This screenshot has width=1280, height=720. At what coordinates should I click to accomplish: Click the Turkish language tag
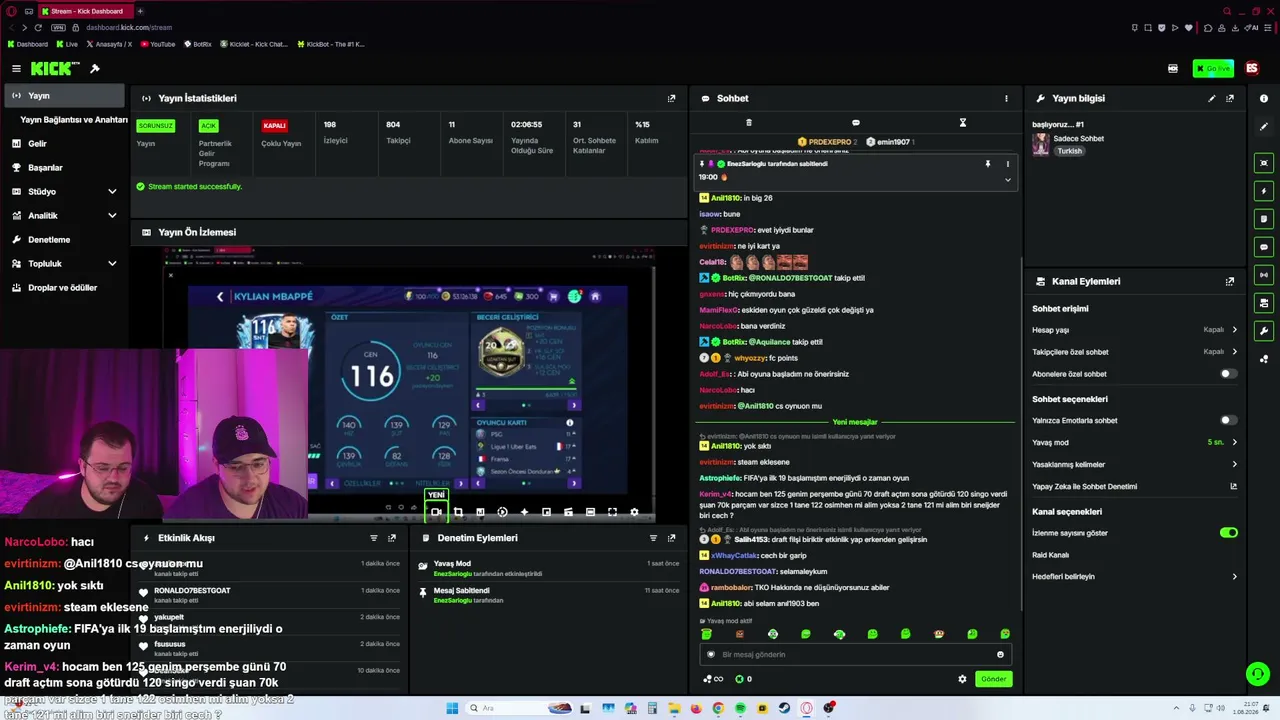(x=1070, y=151)
